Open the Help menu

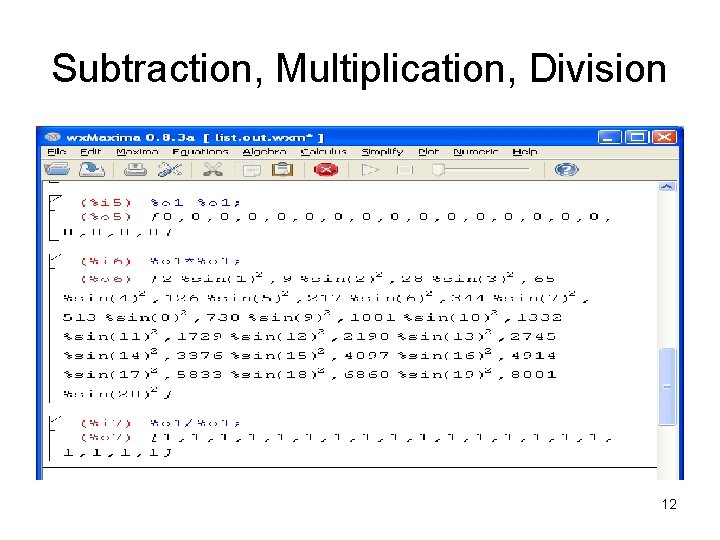coord(525,152)
